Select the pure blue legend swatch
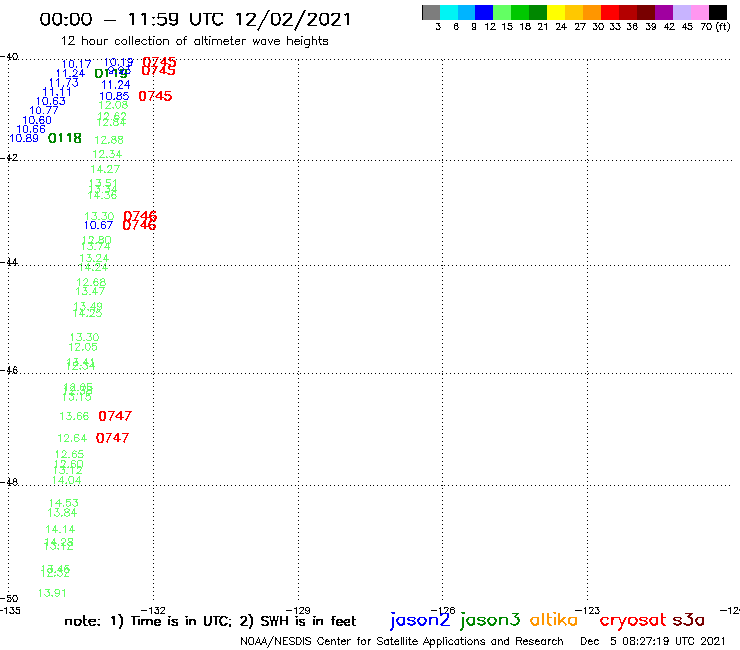The width and height of the screenshot is (740, 650). tap(484, 12)
